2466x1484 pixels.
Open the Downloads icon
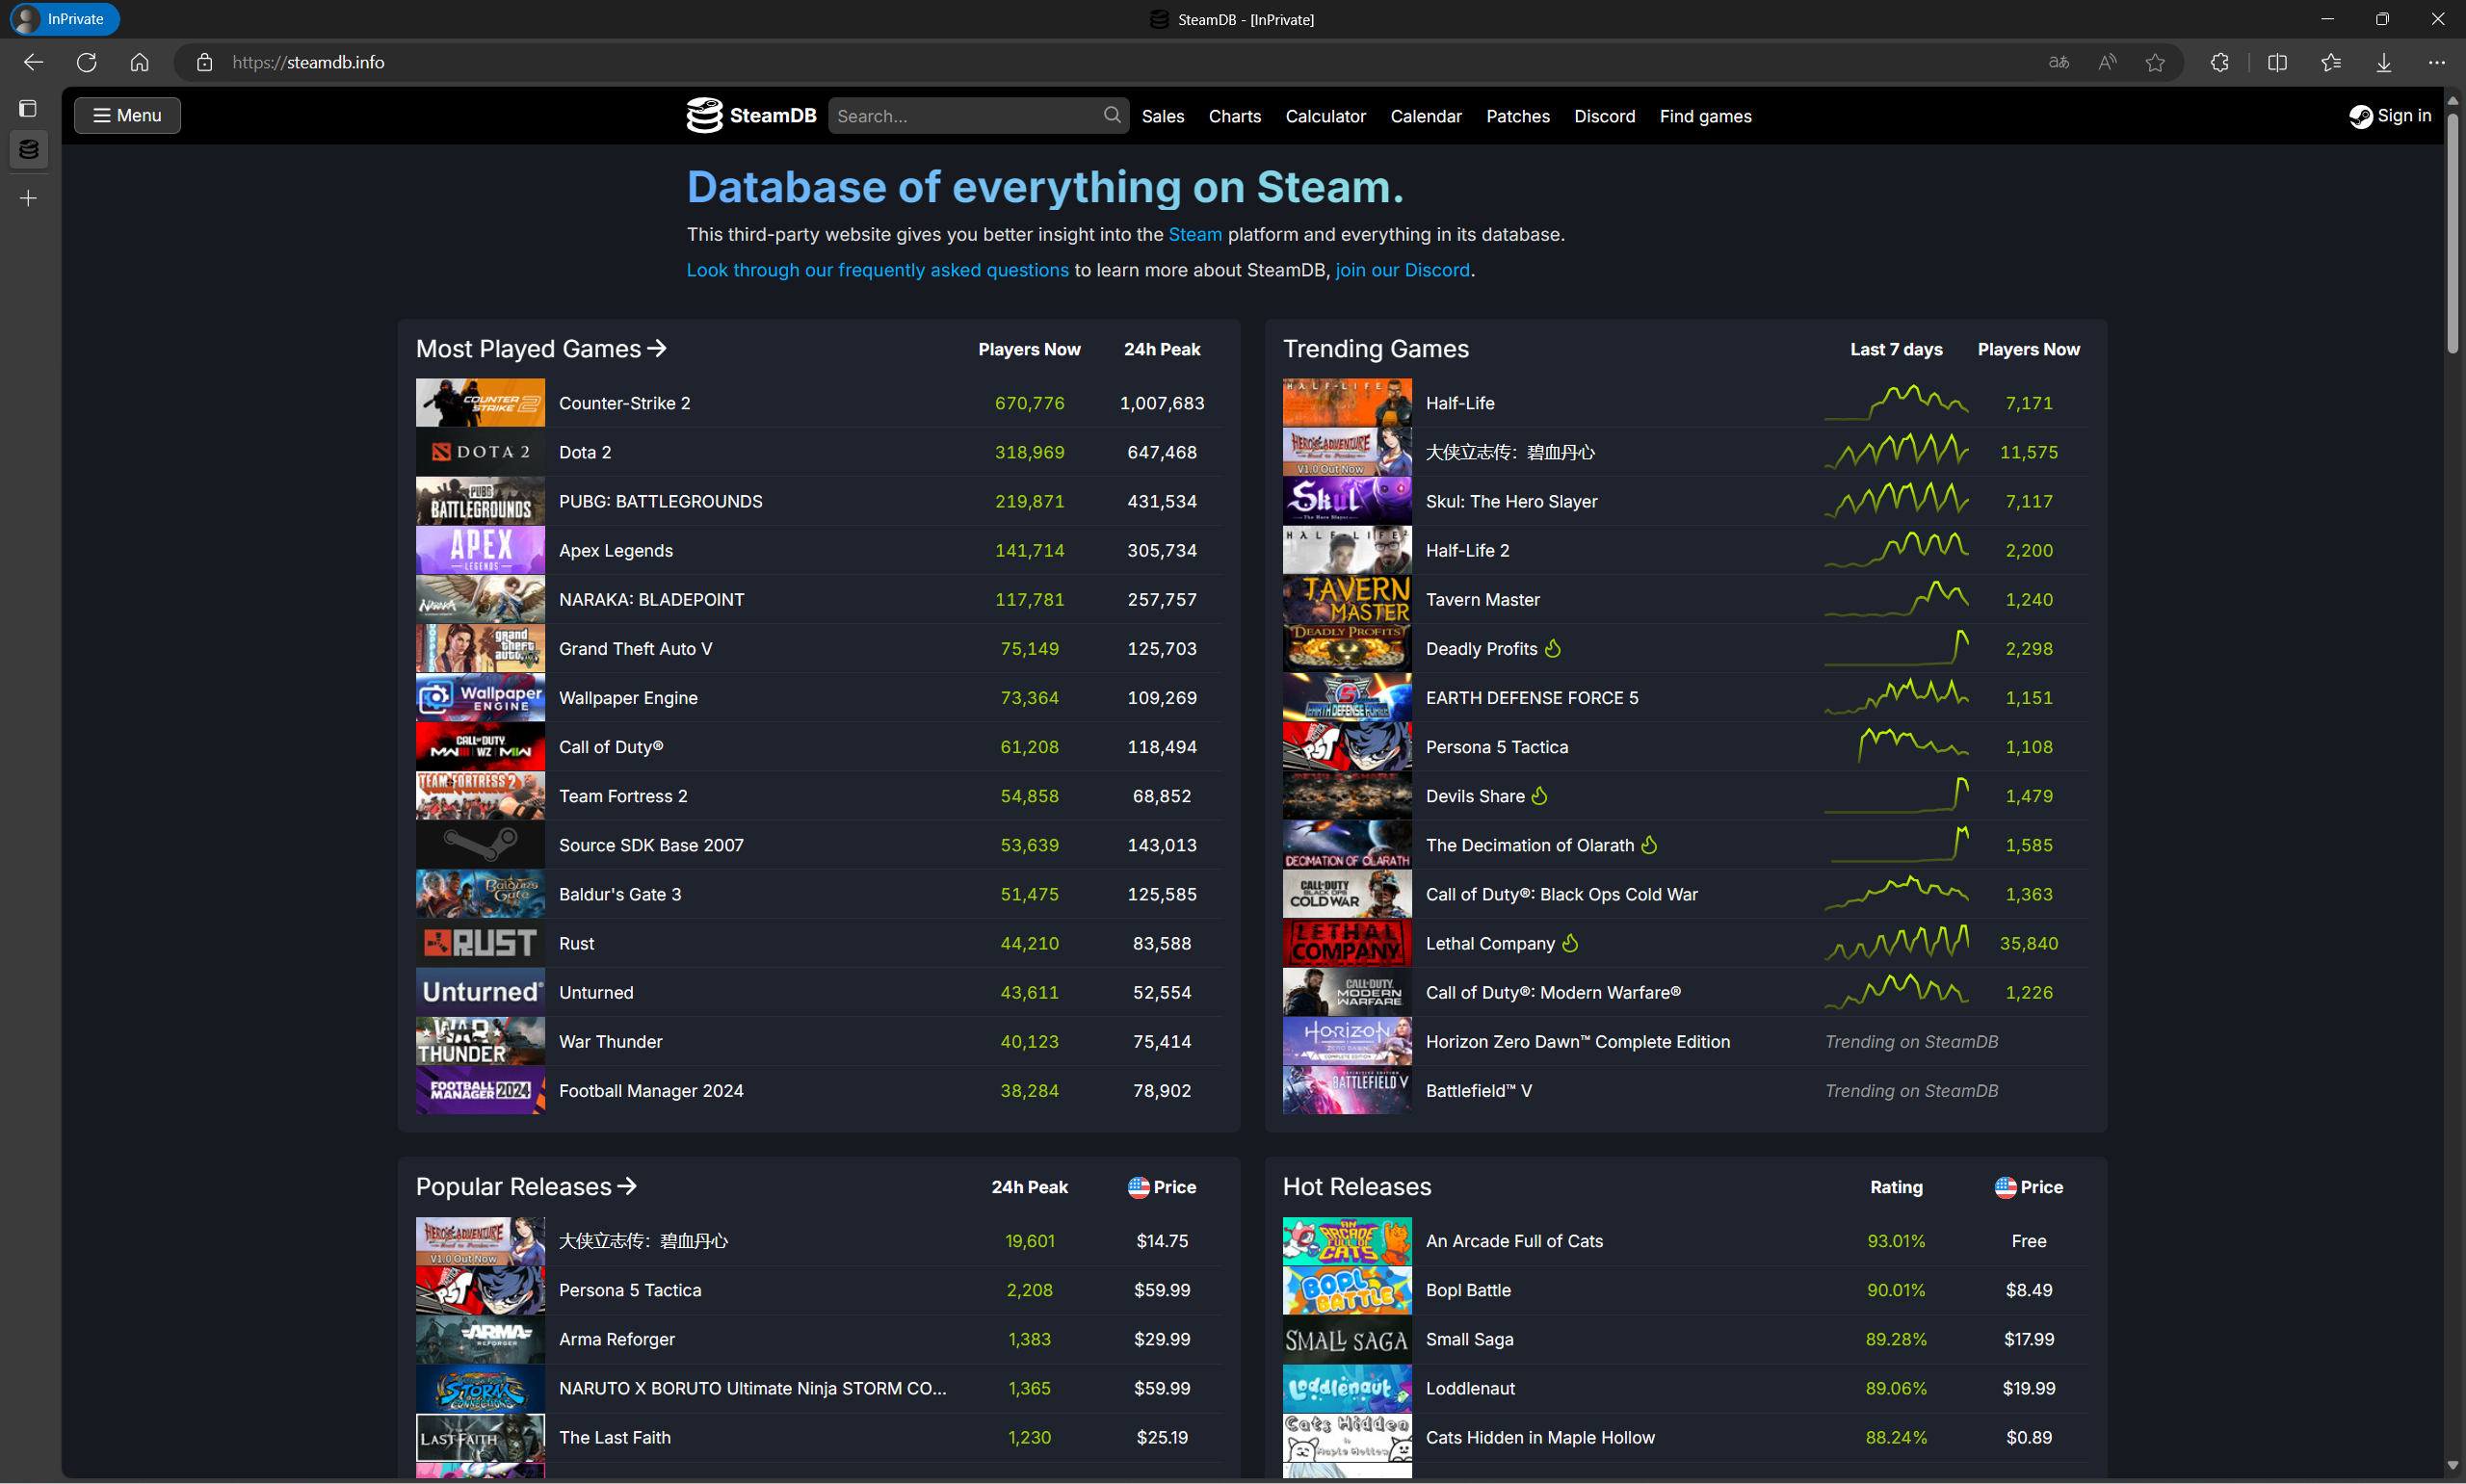coord(2384,62)
